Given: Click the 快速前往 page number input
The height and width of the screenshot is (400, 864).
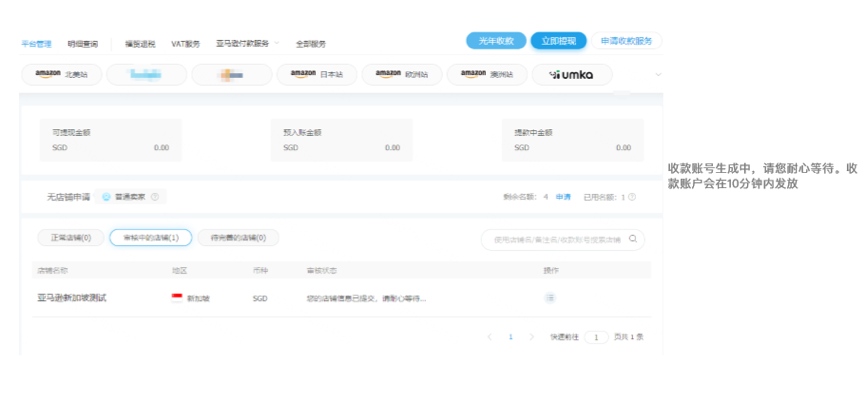Looking at the screenshot, I should coord(596,337).
